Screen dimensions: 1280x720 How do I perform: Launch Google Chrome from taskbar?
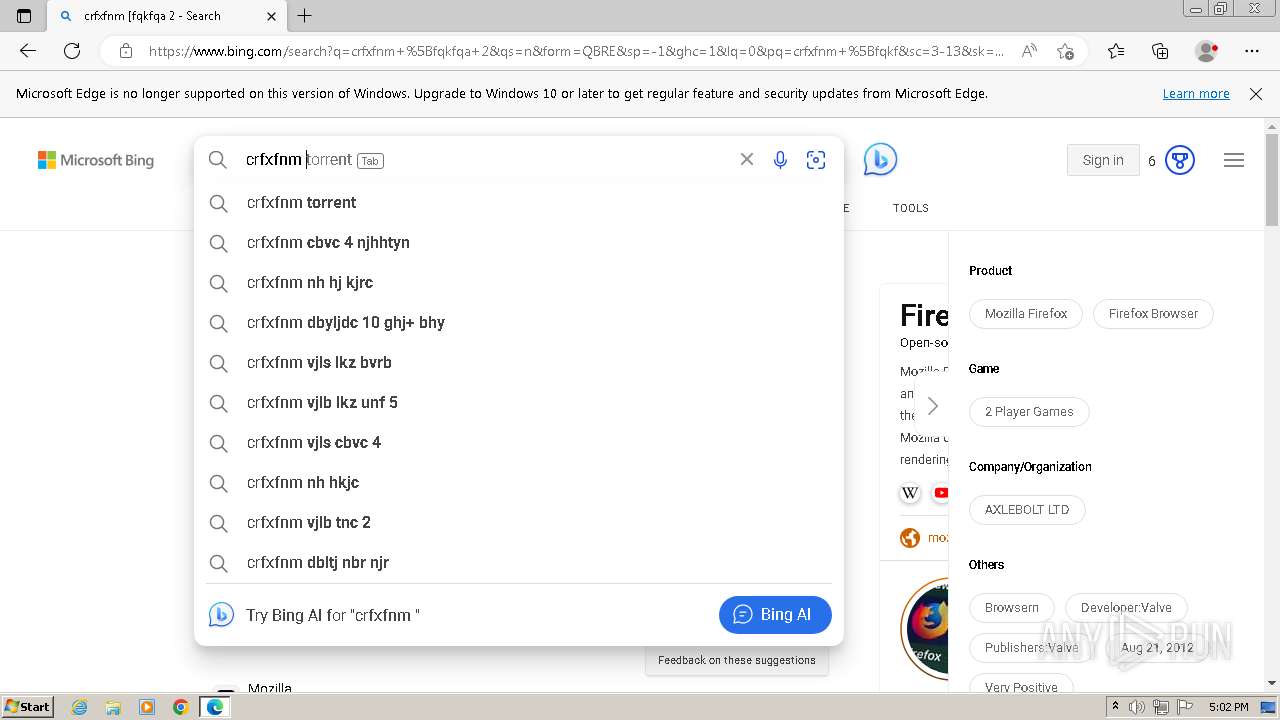point(181,707)
